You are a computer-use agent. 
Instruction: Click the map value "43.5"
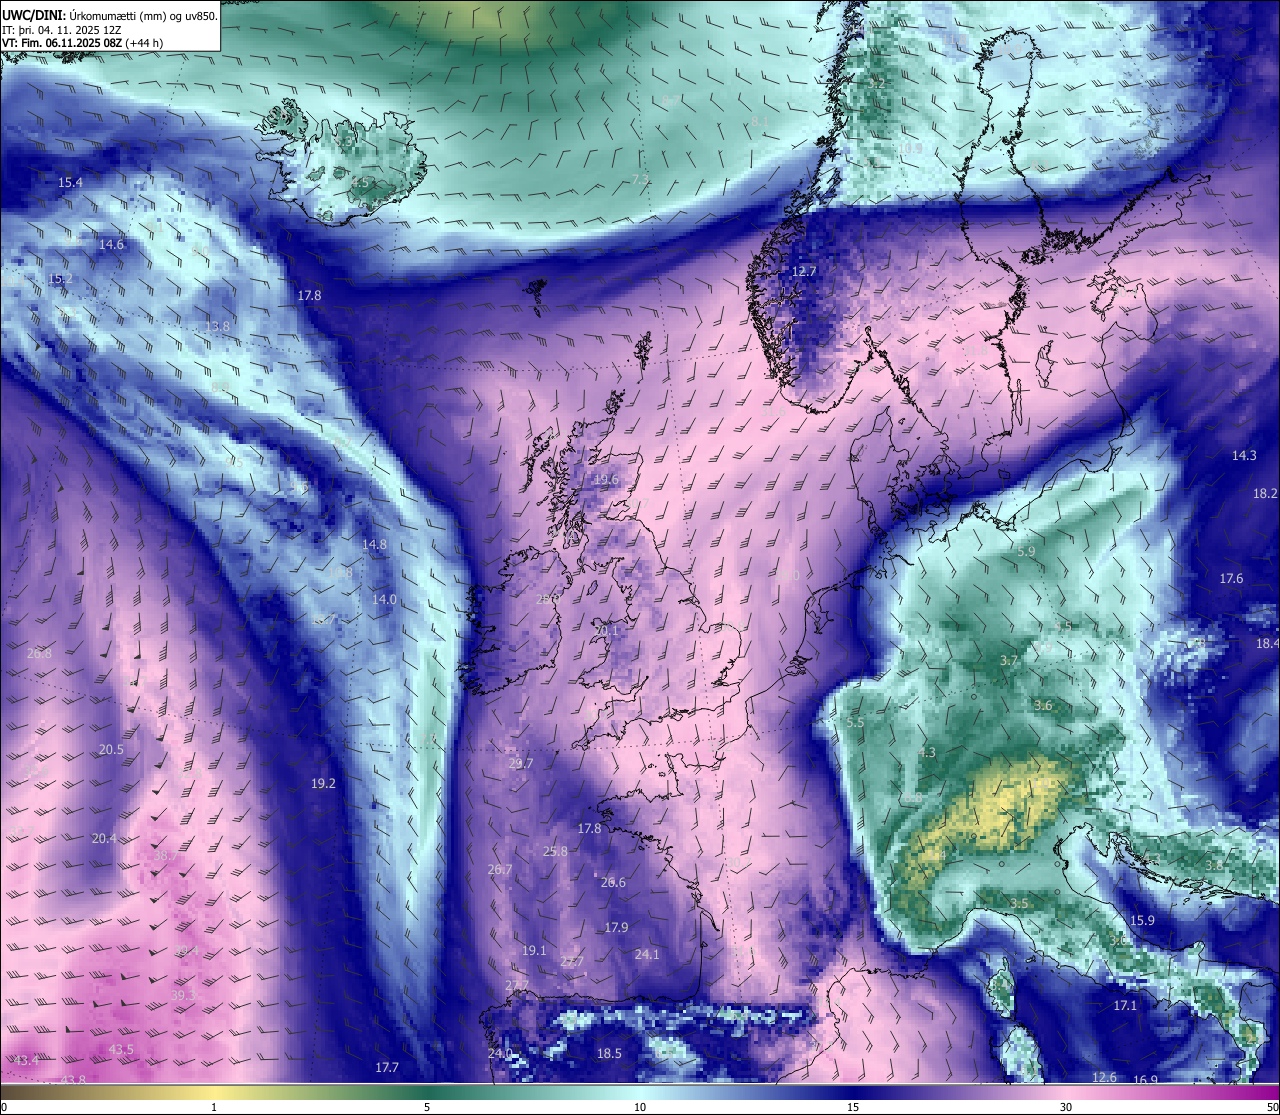[x=121, y=1050]
